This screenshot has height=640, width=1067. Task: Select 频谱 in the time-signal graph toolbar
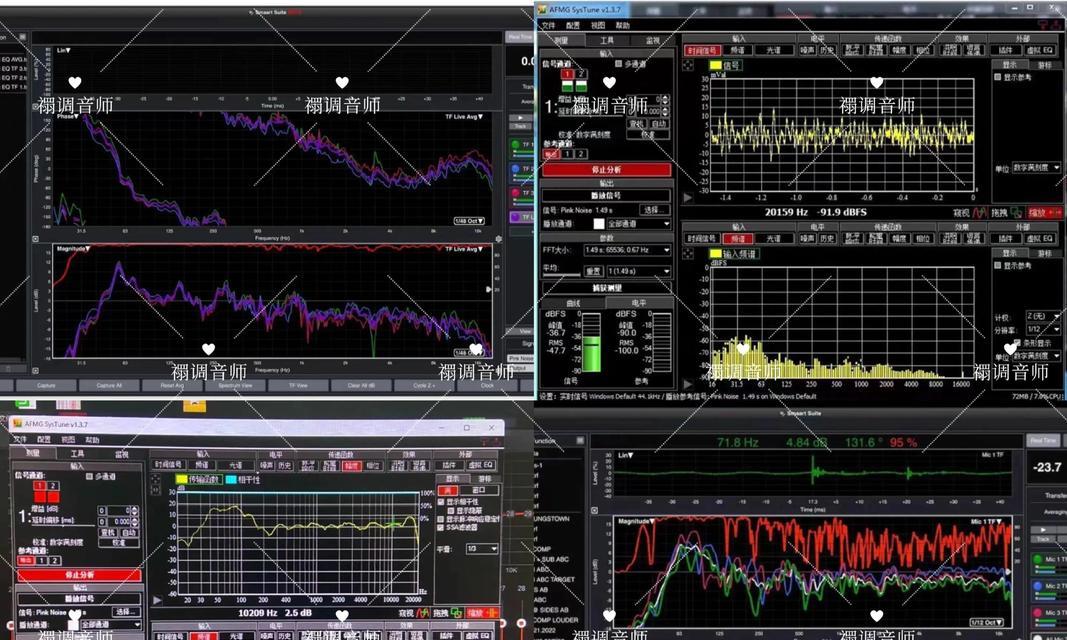[x=738, y=50]
